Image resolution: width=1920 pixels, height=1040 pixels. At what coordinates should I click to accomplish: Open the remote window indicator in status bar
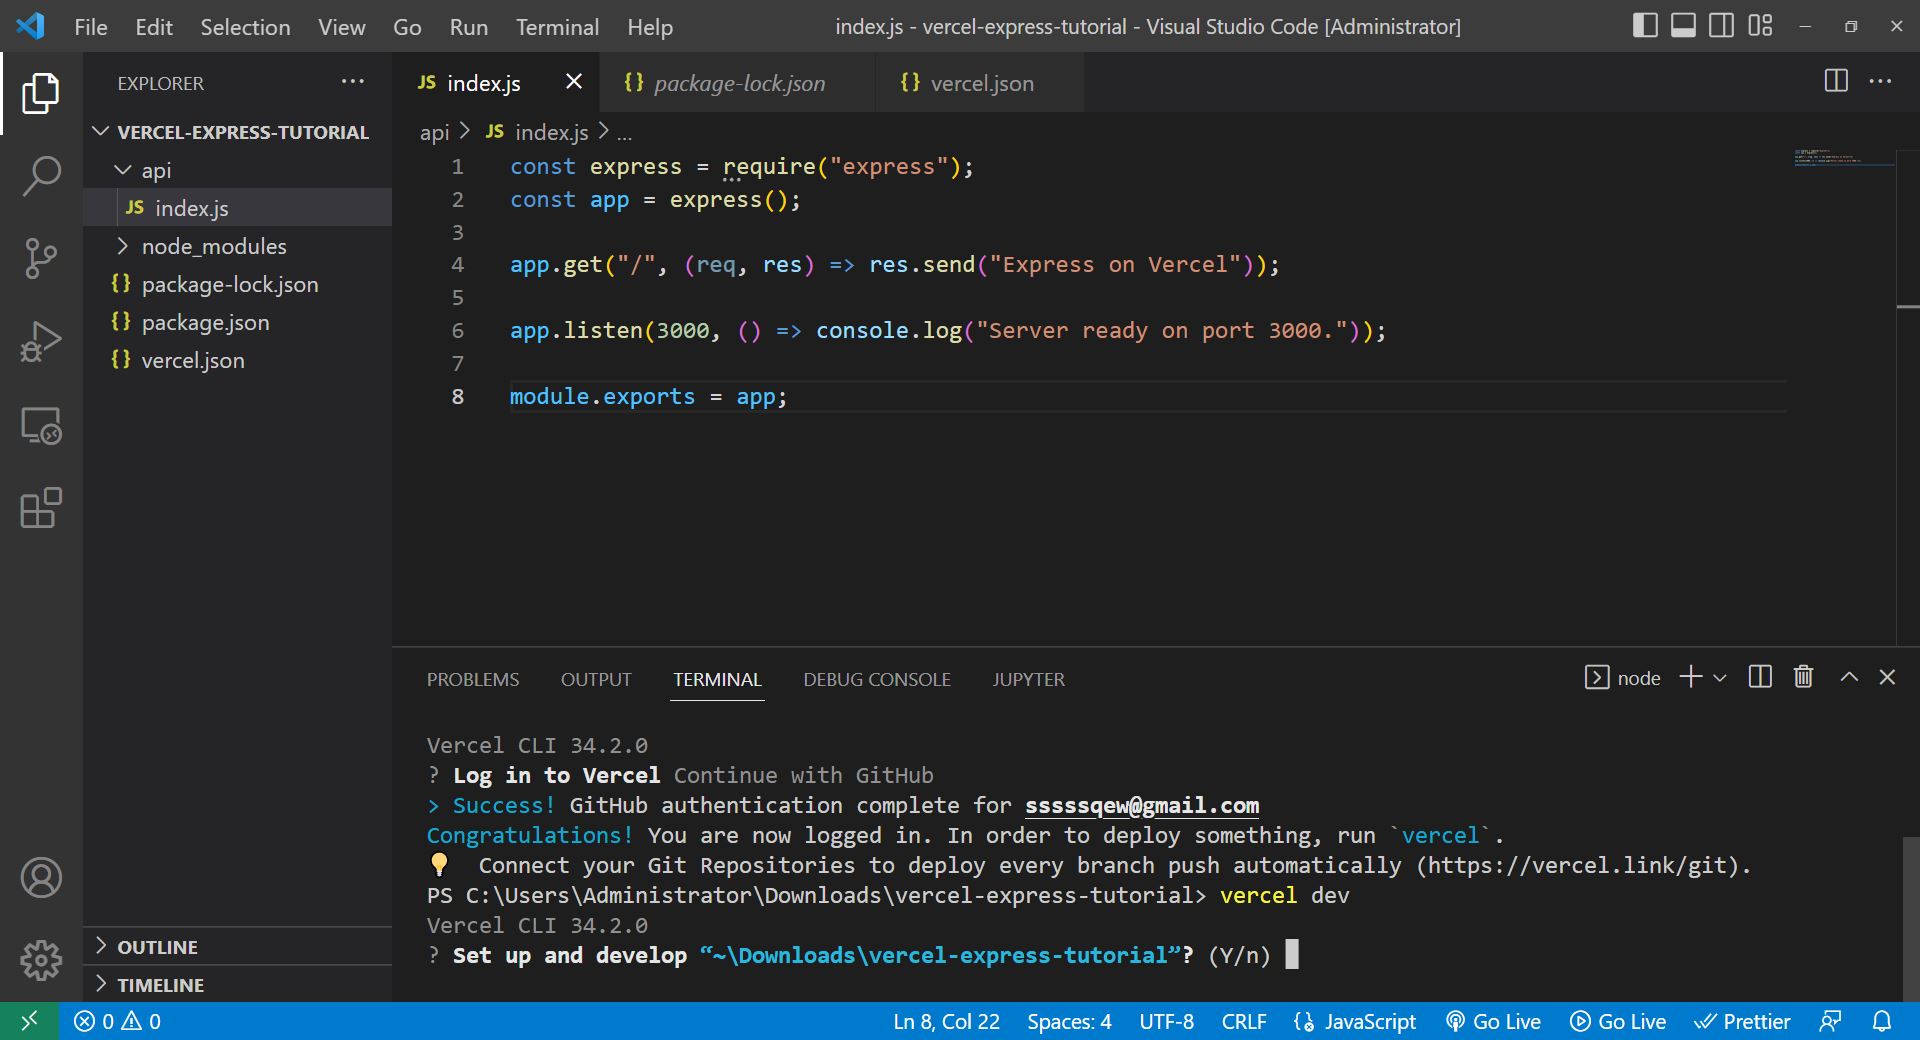[x=29, y=1021]
